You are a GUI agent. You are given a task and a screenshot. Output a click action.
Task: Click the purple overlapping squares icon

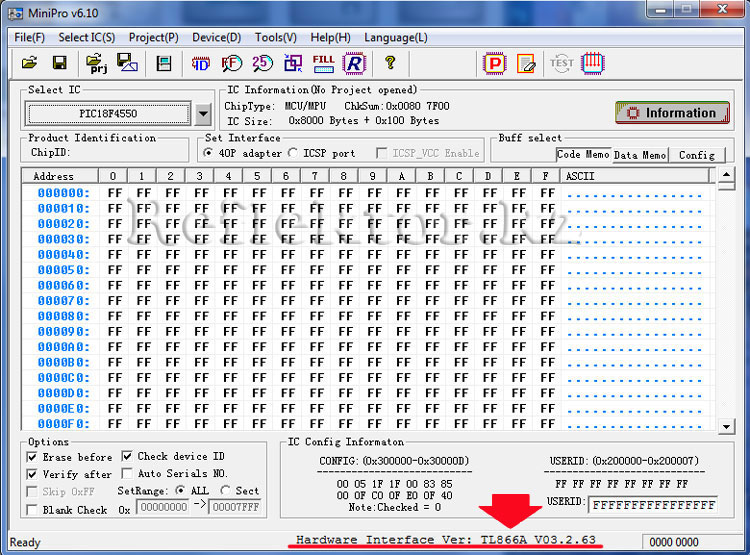click(x=293, y=63)
